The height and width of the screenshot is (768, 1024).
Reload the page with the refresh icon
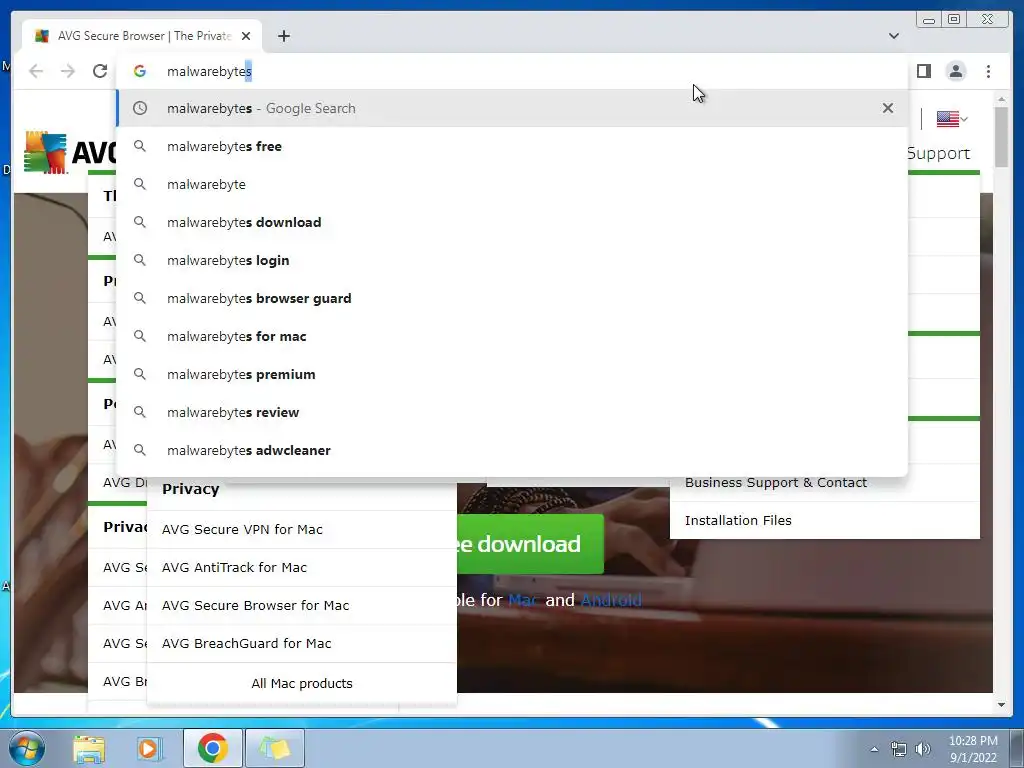(x=100, y=71)
